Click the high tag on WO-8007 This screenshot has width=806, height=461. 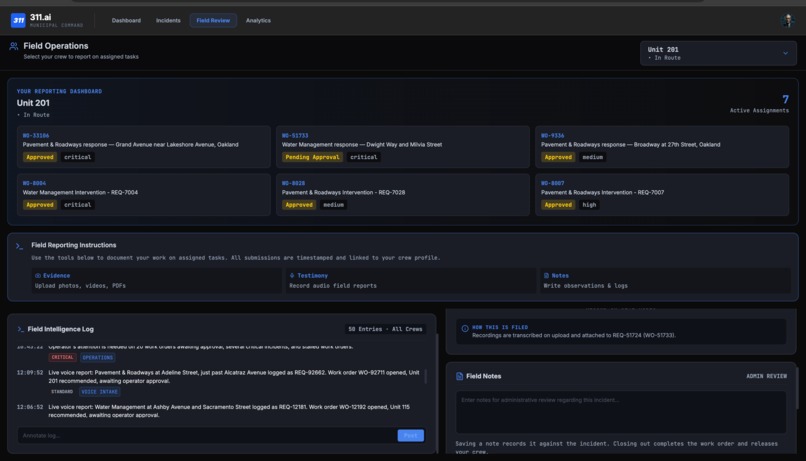(589, 205)
